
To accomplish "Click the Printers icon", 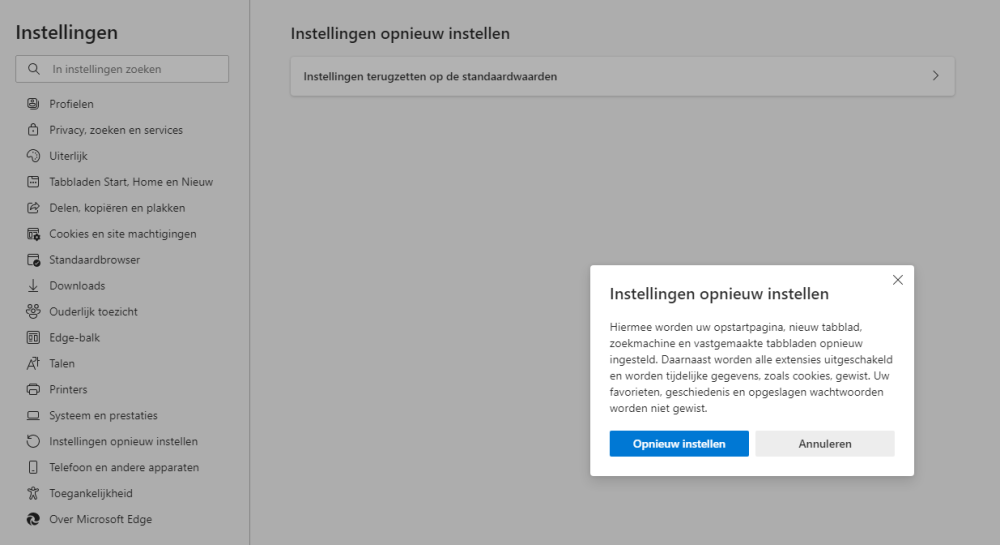I will 33,390.
